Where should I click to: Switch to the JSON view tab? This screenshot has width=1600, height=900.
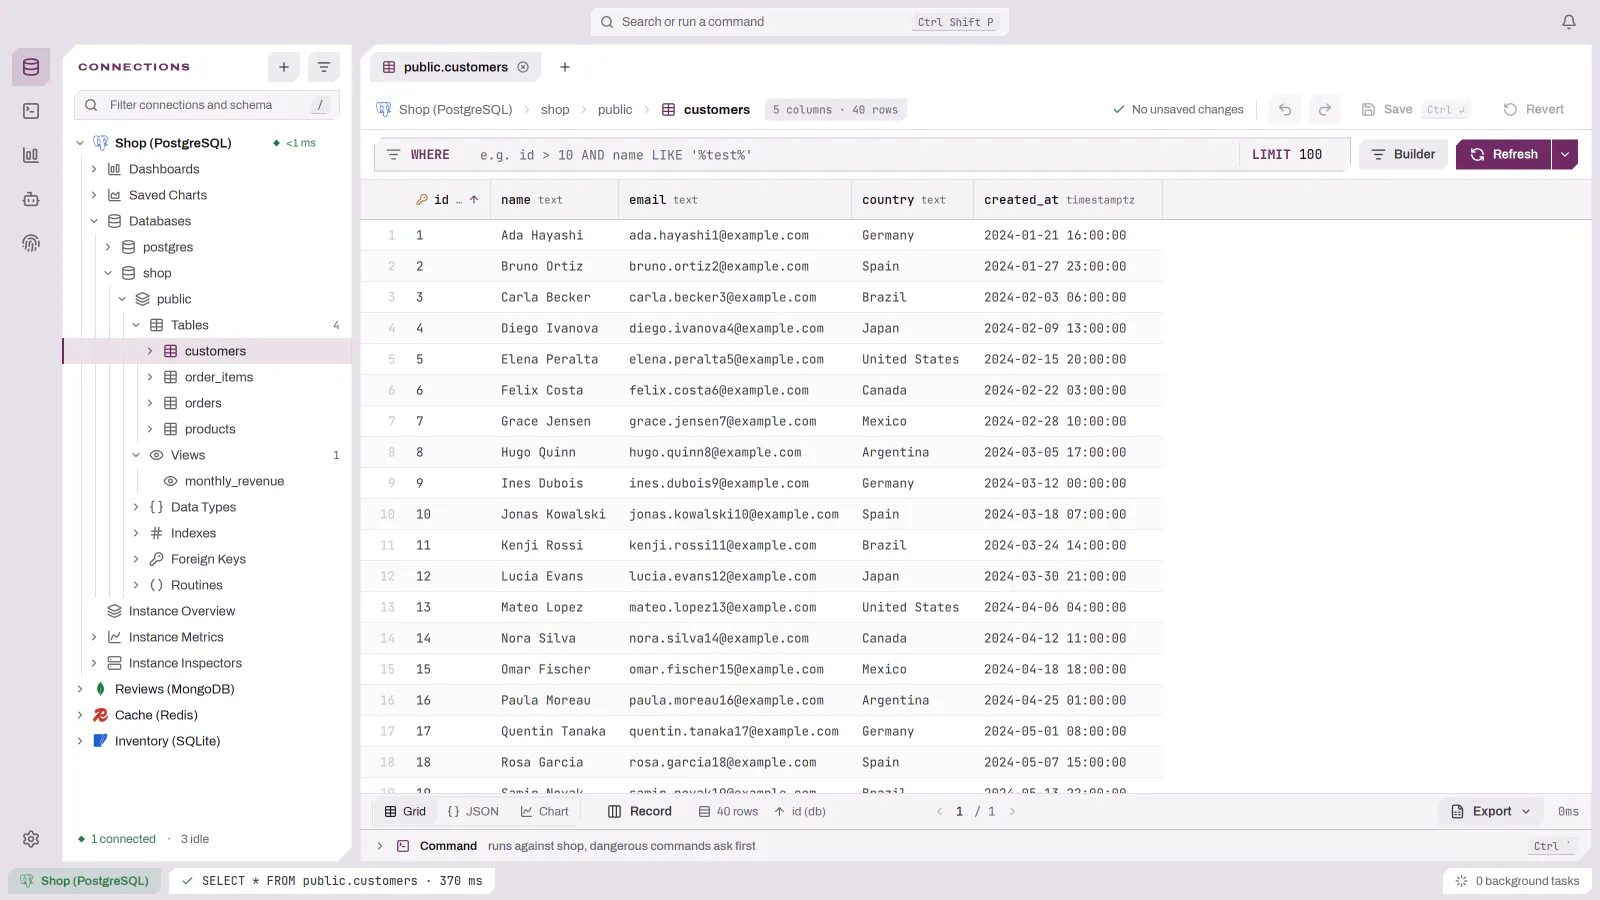[x=473, y=812]
